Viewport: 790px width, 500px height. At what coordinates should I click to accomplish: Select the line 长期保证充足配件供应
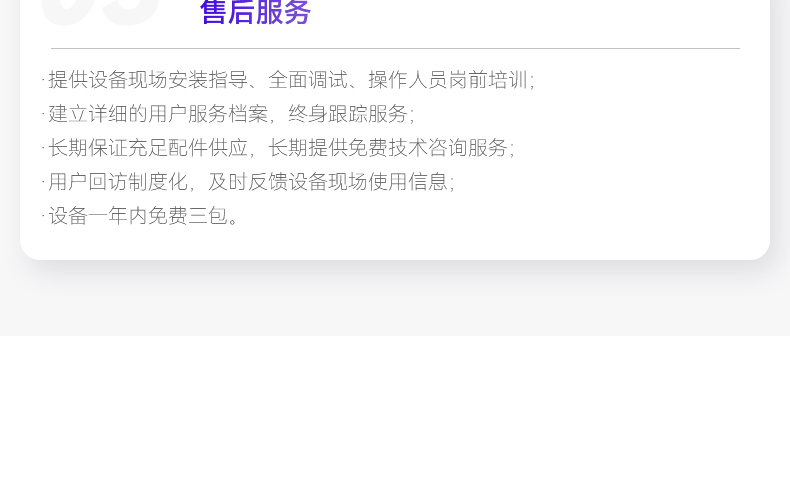coord(278,148)
